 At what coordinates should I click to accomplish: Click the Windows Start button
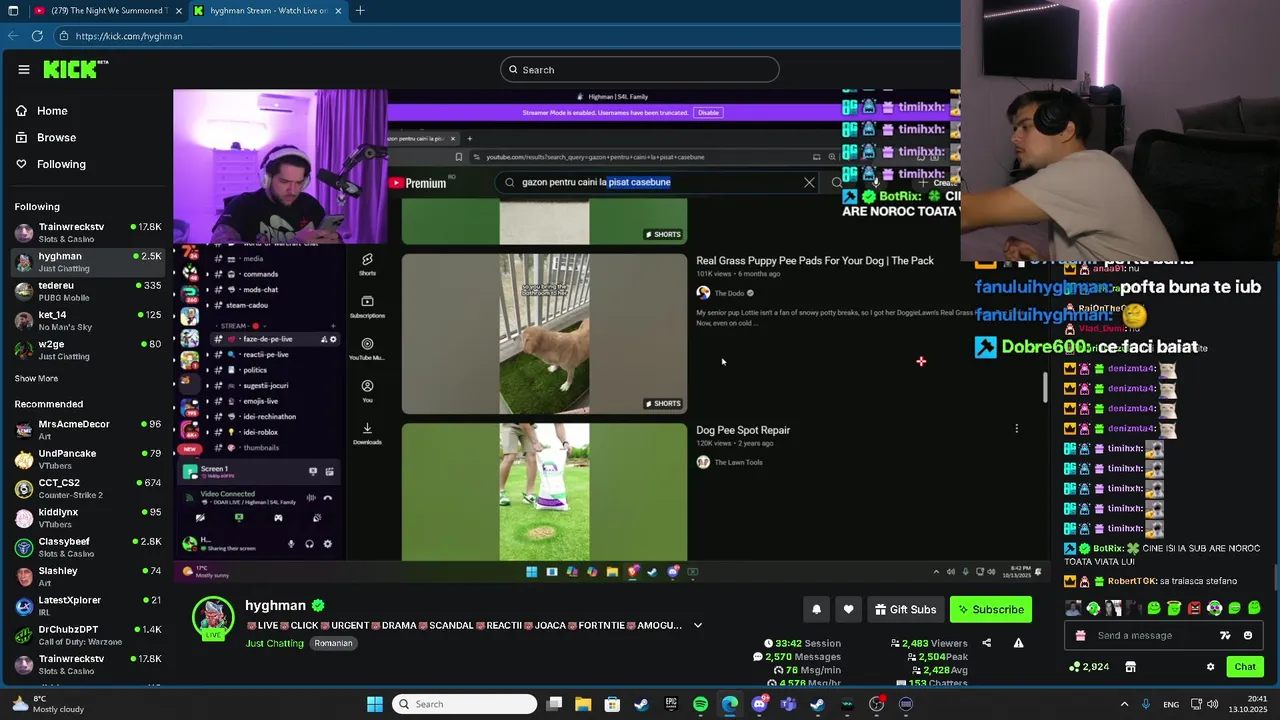pyautogui.click(x=375, y=704)
